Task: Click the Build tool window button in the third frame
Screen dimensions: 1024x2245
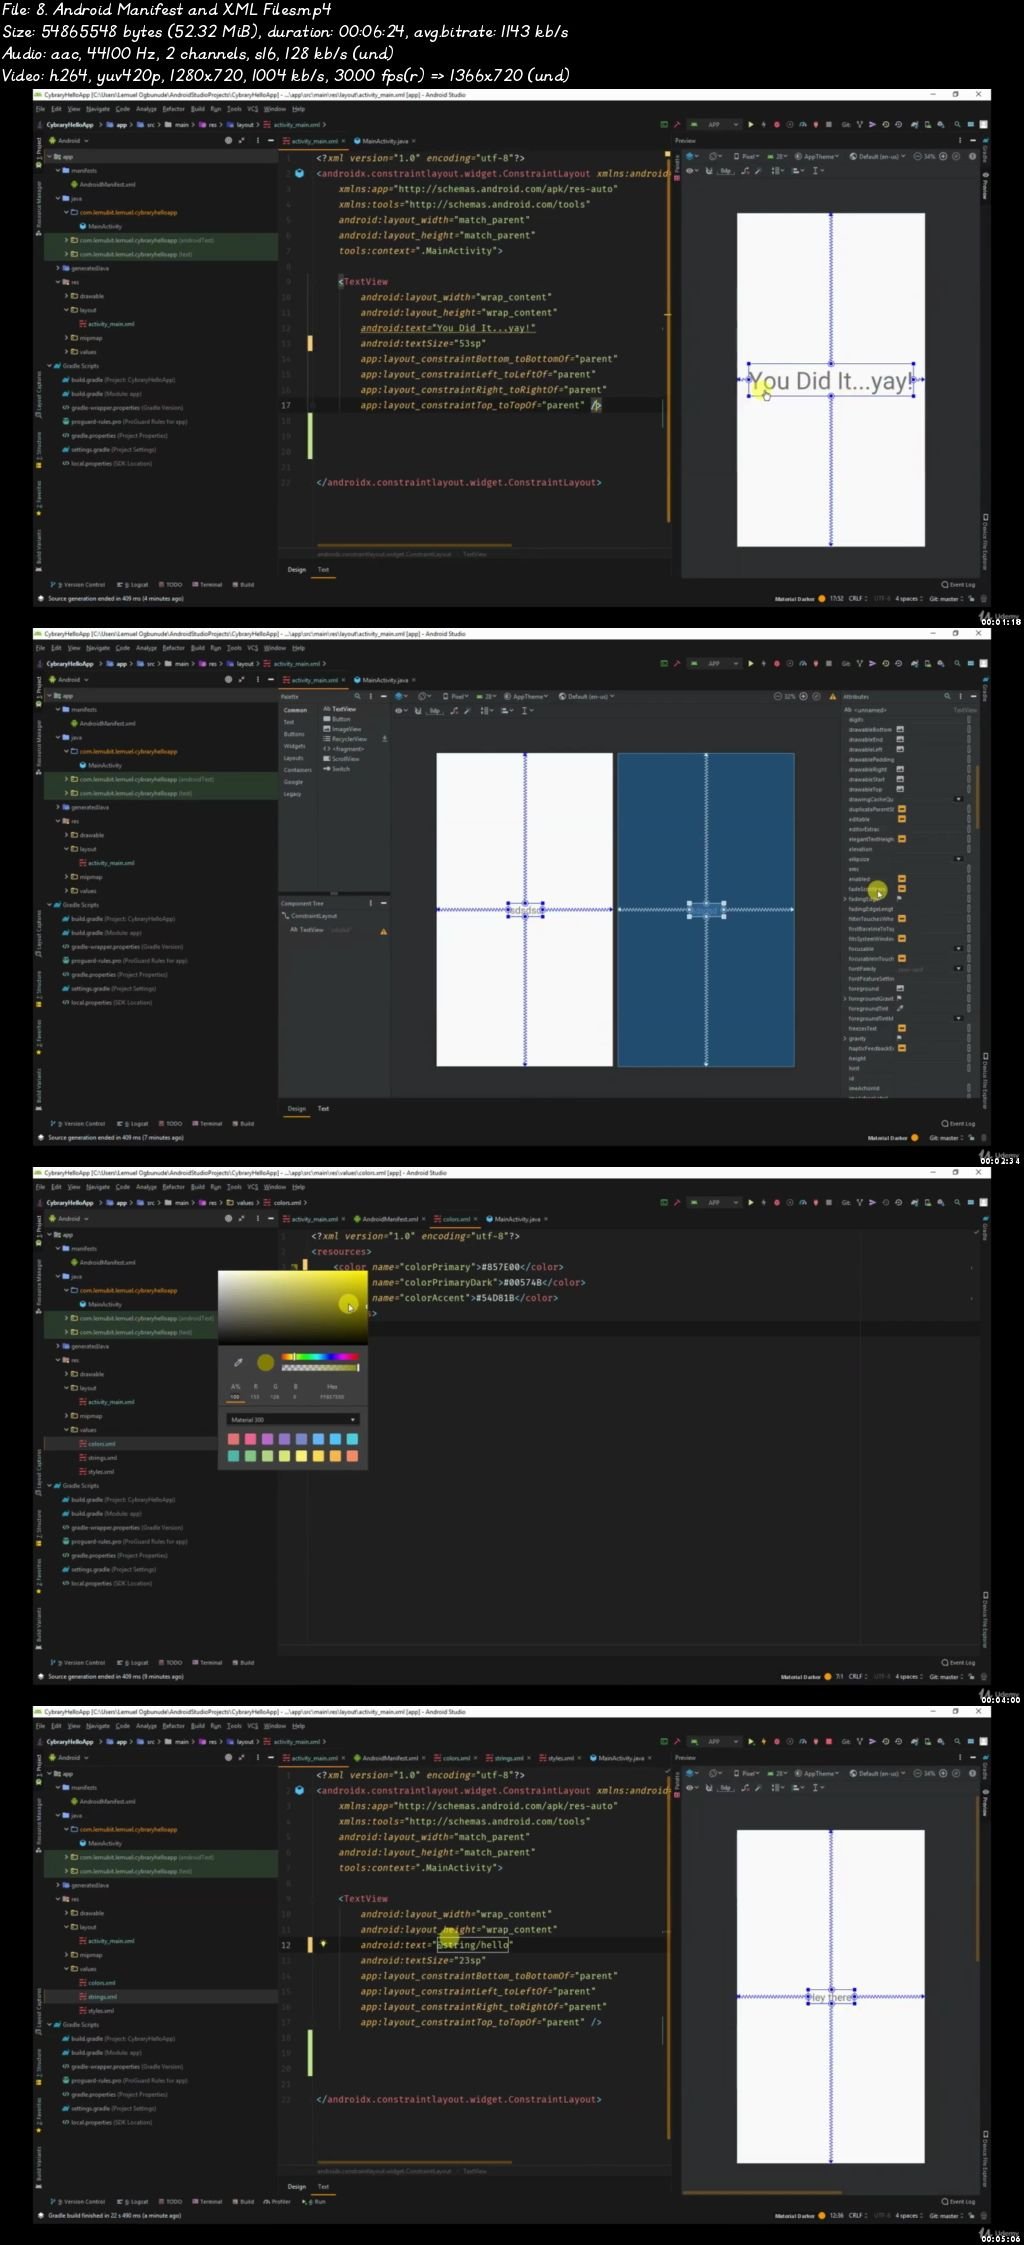Action: pos(243,1663)
